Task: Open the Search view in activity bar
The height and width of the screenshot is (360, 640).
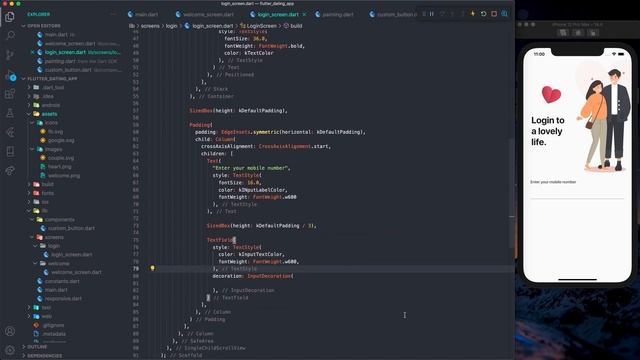Action: pyautogui.click(x=10, y=36)
